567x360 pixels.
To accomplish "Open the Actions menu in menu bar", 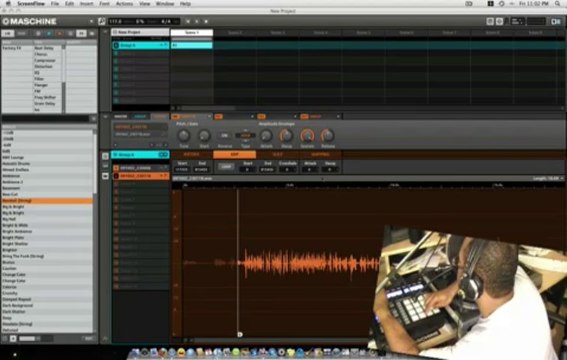I will [124, 4].
